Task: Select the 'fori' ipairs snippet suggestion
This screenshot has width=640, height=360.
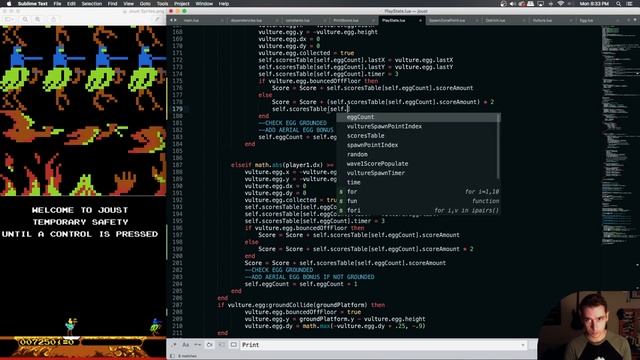Action: (418, 211)
